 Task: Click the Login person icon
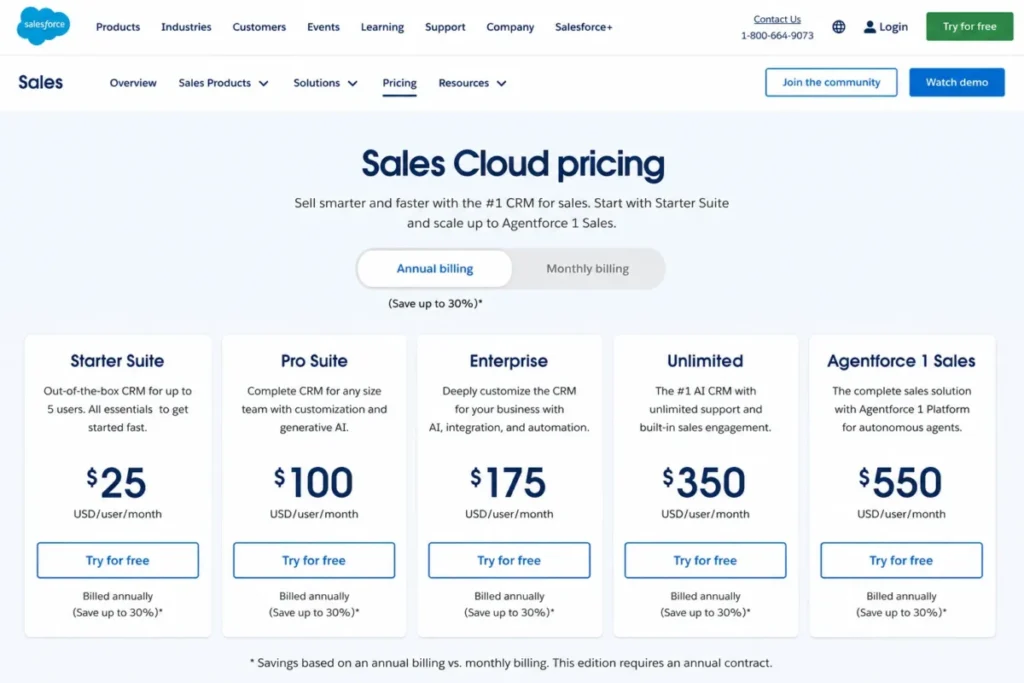coord(869,27)
